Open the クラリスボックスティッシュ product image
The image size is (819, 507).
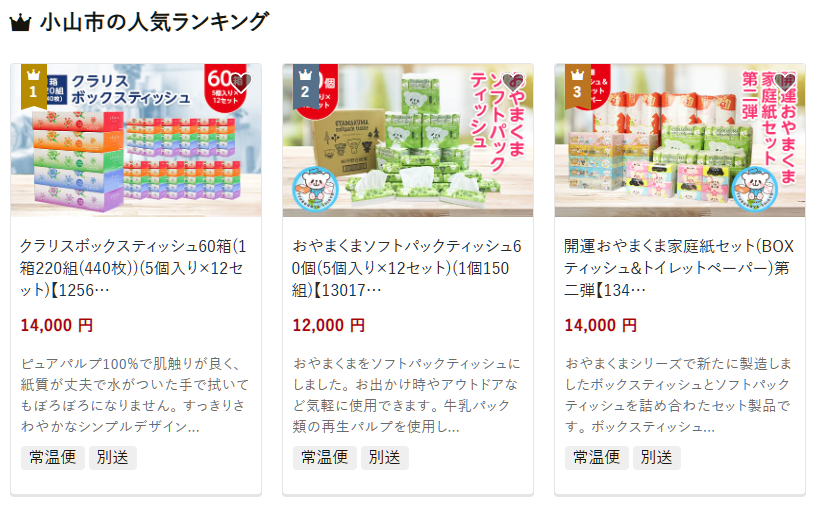pos(136,140)
